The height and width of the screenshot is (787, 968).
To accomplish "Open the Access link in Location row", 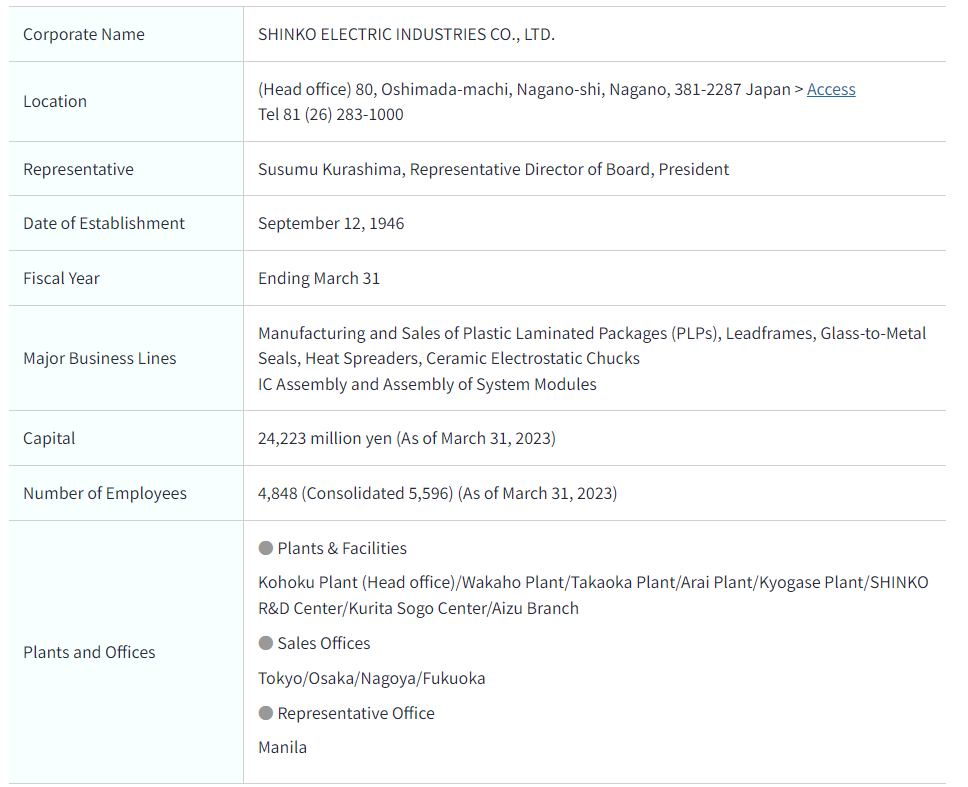I will (830, 90).
